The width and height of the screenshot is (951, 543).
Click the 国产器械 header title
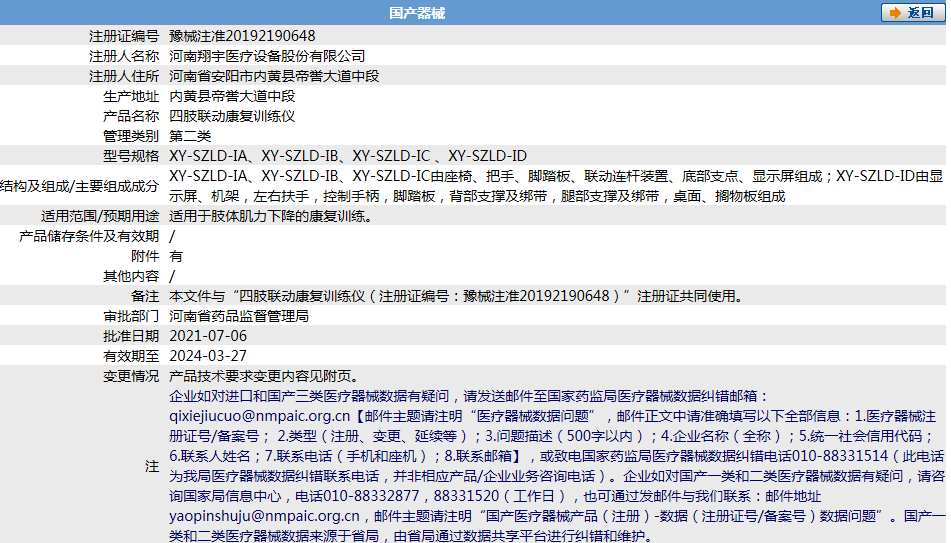[417, 13]
